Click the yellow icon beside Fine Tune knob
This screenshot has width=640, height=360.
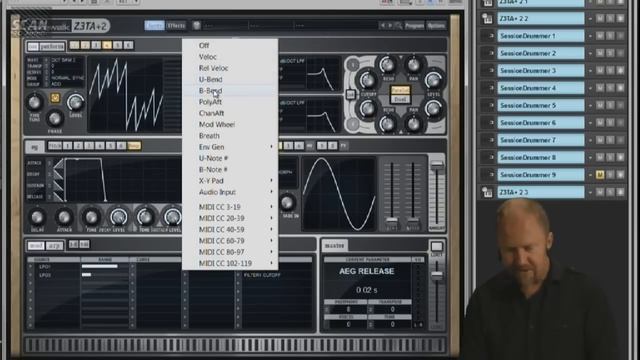tap(55, 98)
